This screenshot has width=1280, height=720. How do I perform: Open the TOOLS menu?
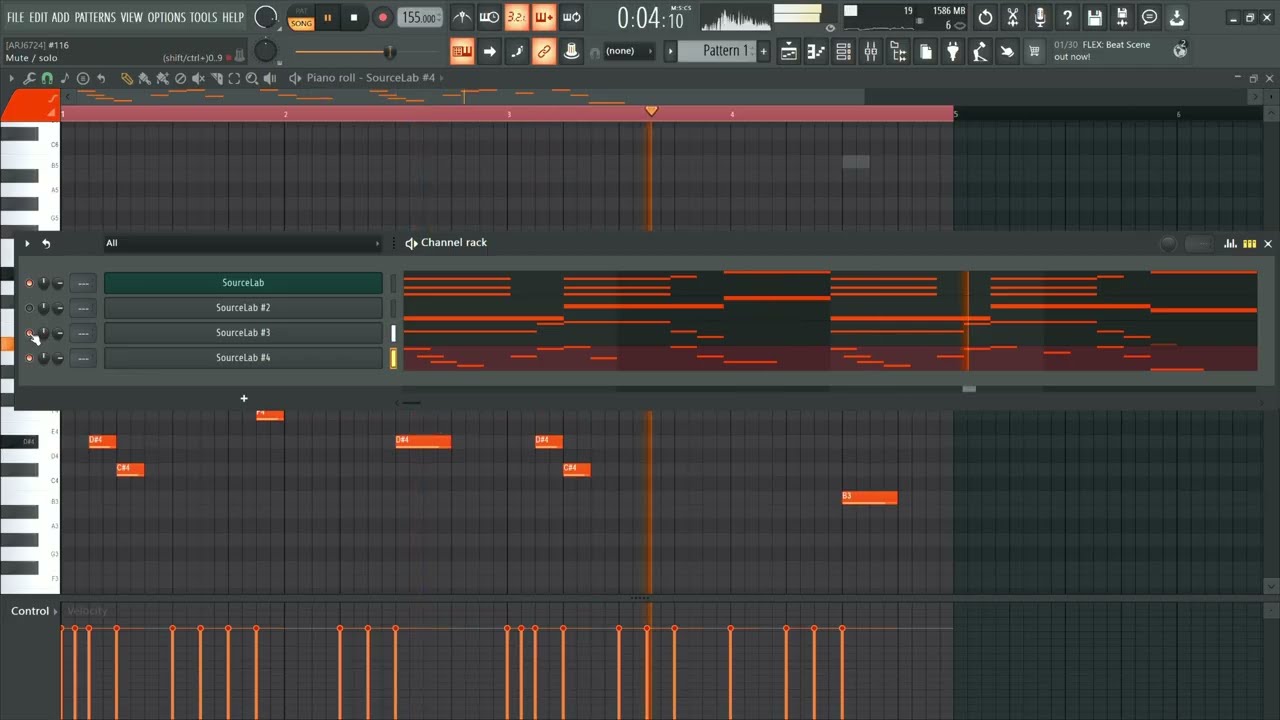pos(203,17)
